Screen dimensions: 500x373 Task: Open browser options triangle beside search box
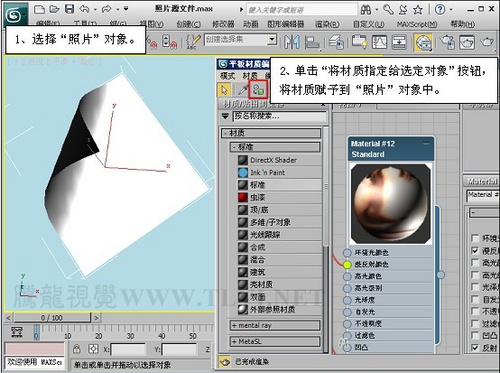[x=225, y=116]
